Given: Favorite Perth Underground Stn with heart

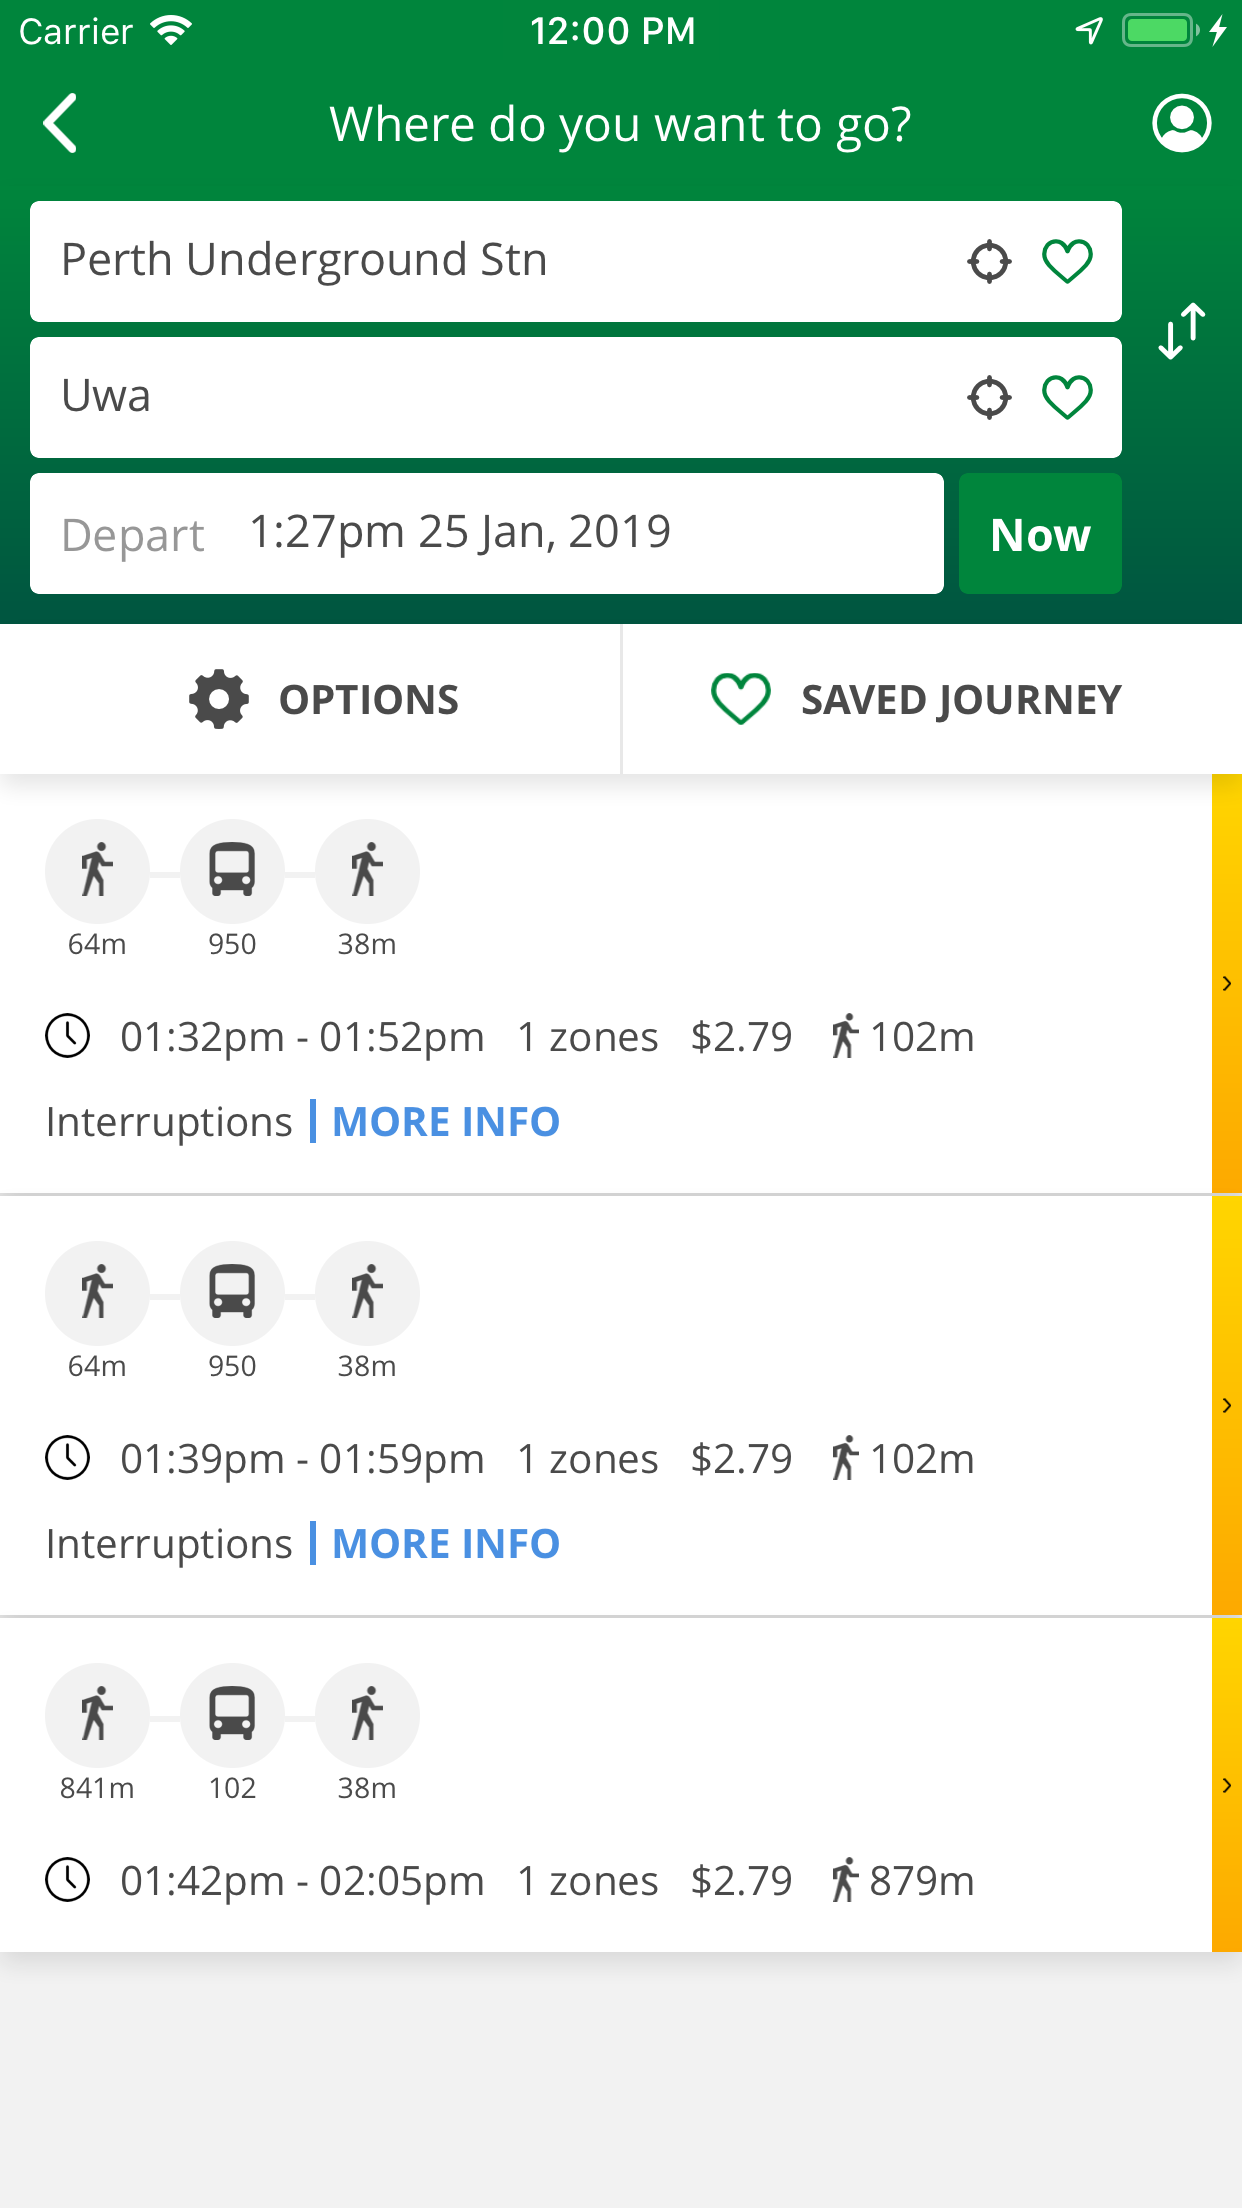Looking at the screenshot, I should (1067, 262).
